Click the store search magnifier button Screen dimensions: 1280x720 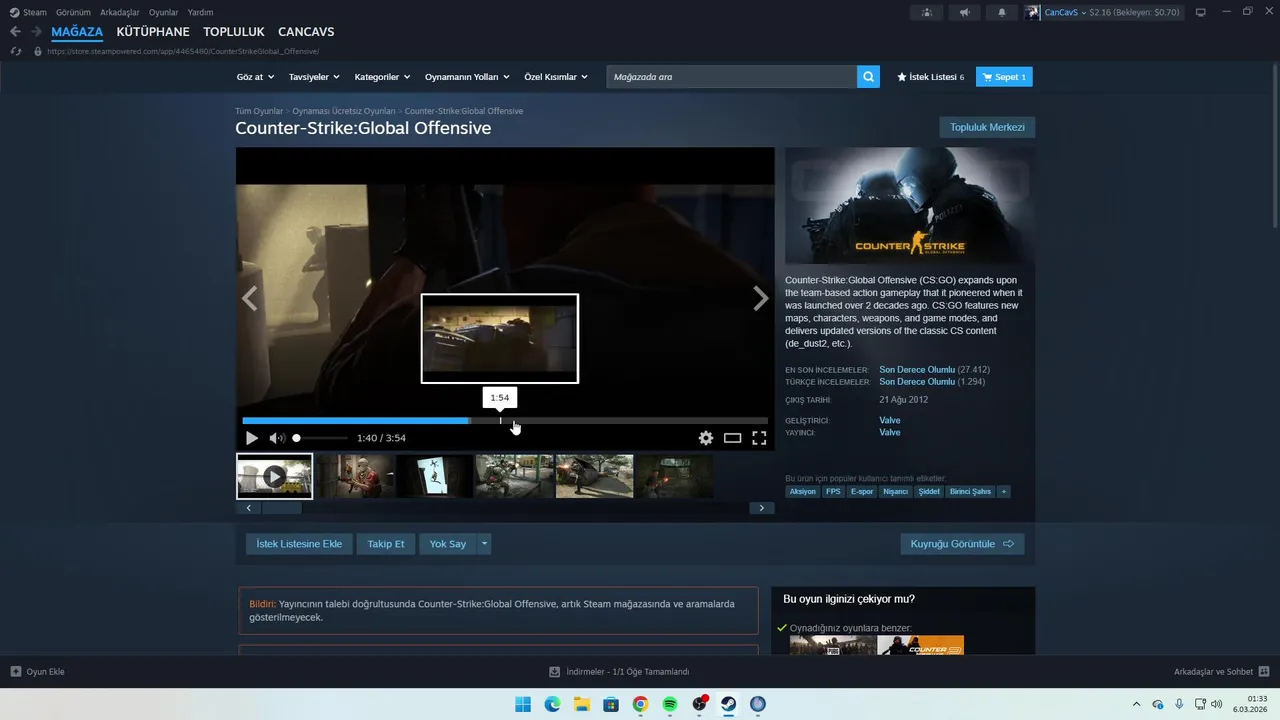point(868,76)
